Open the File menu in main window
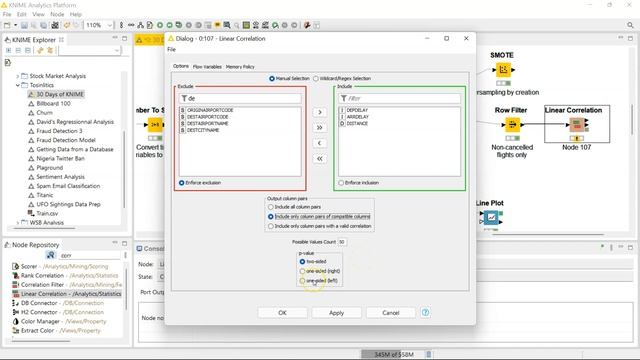640x360 pixels. (x=7, y=14)
